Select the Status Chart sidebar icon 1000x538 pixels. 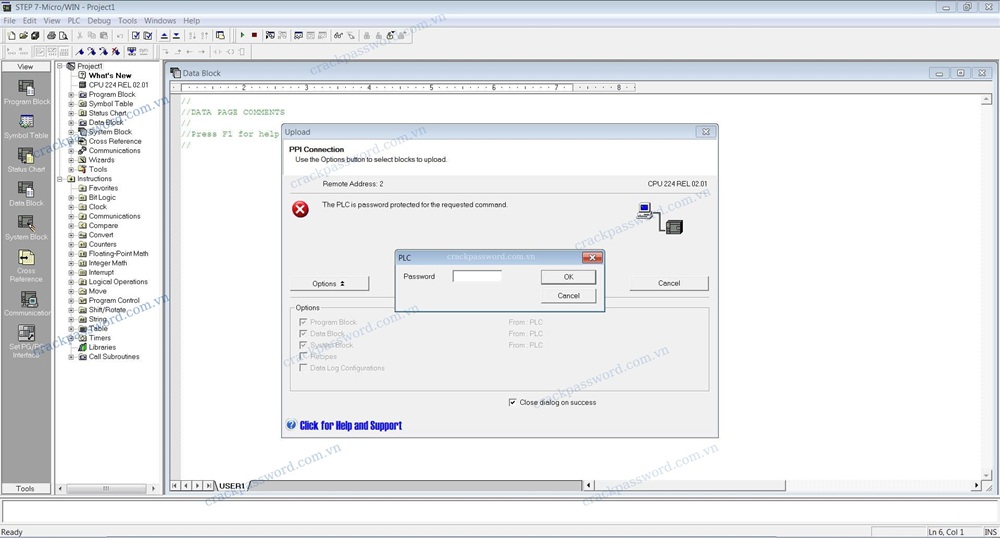26,159
